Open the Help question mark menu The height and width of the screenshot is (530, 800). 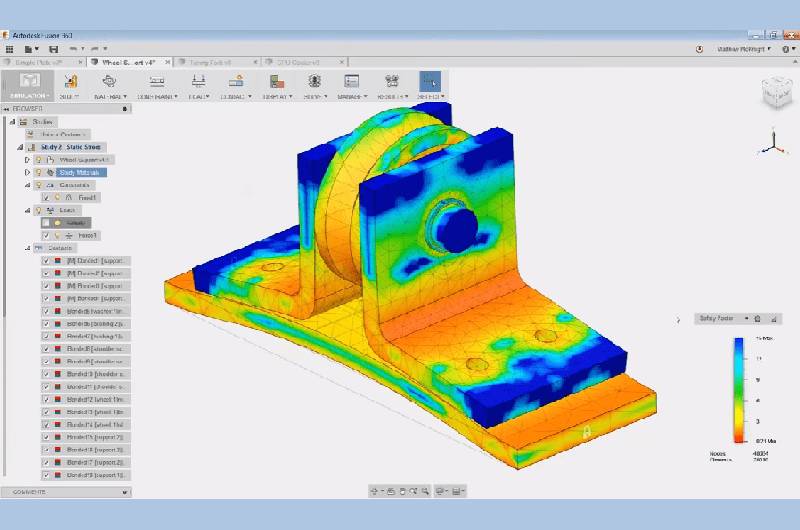click(786, 49)
